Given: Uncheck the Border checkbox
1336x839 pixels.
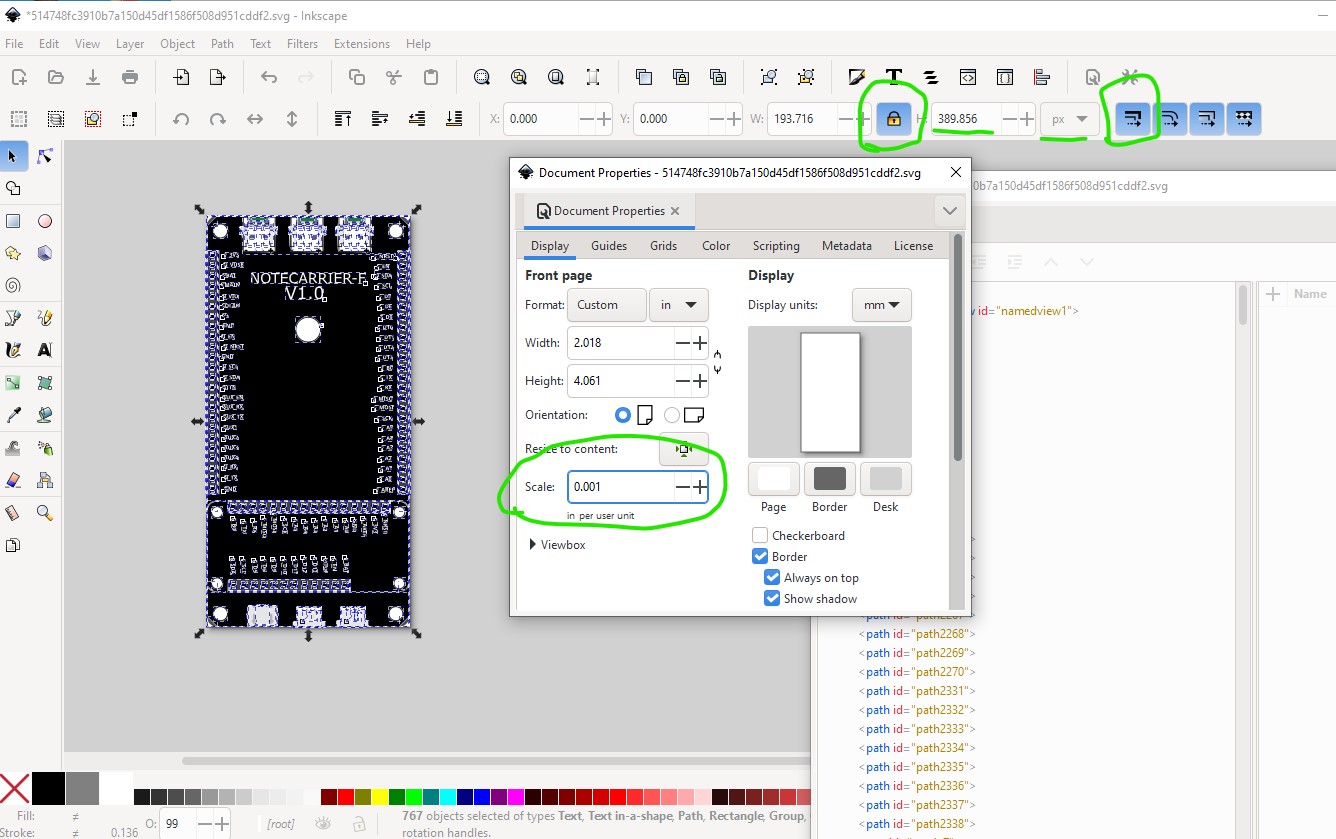Looking at the screenshot, I should (760, 557).
